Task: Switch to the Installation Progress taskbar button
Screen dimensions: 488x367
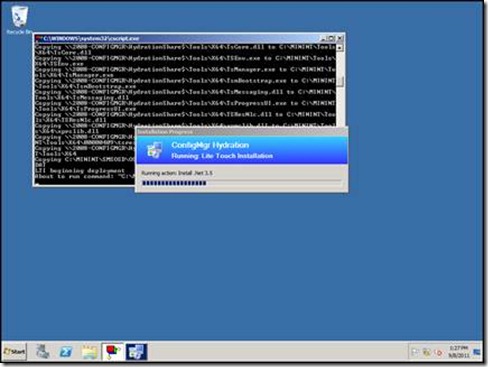Action: pyautogui.click(x=136, y=352)
